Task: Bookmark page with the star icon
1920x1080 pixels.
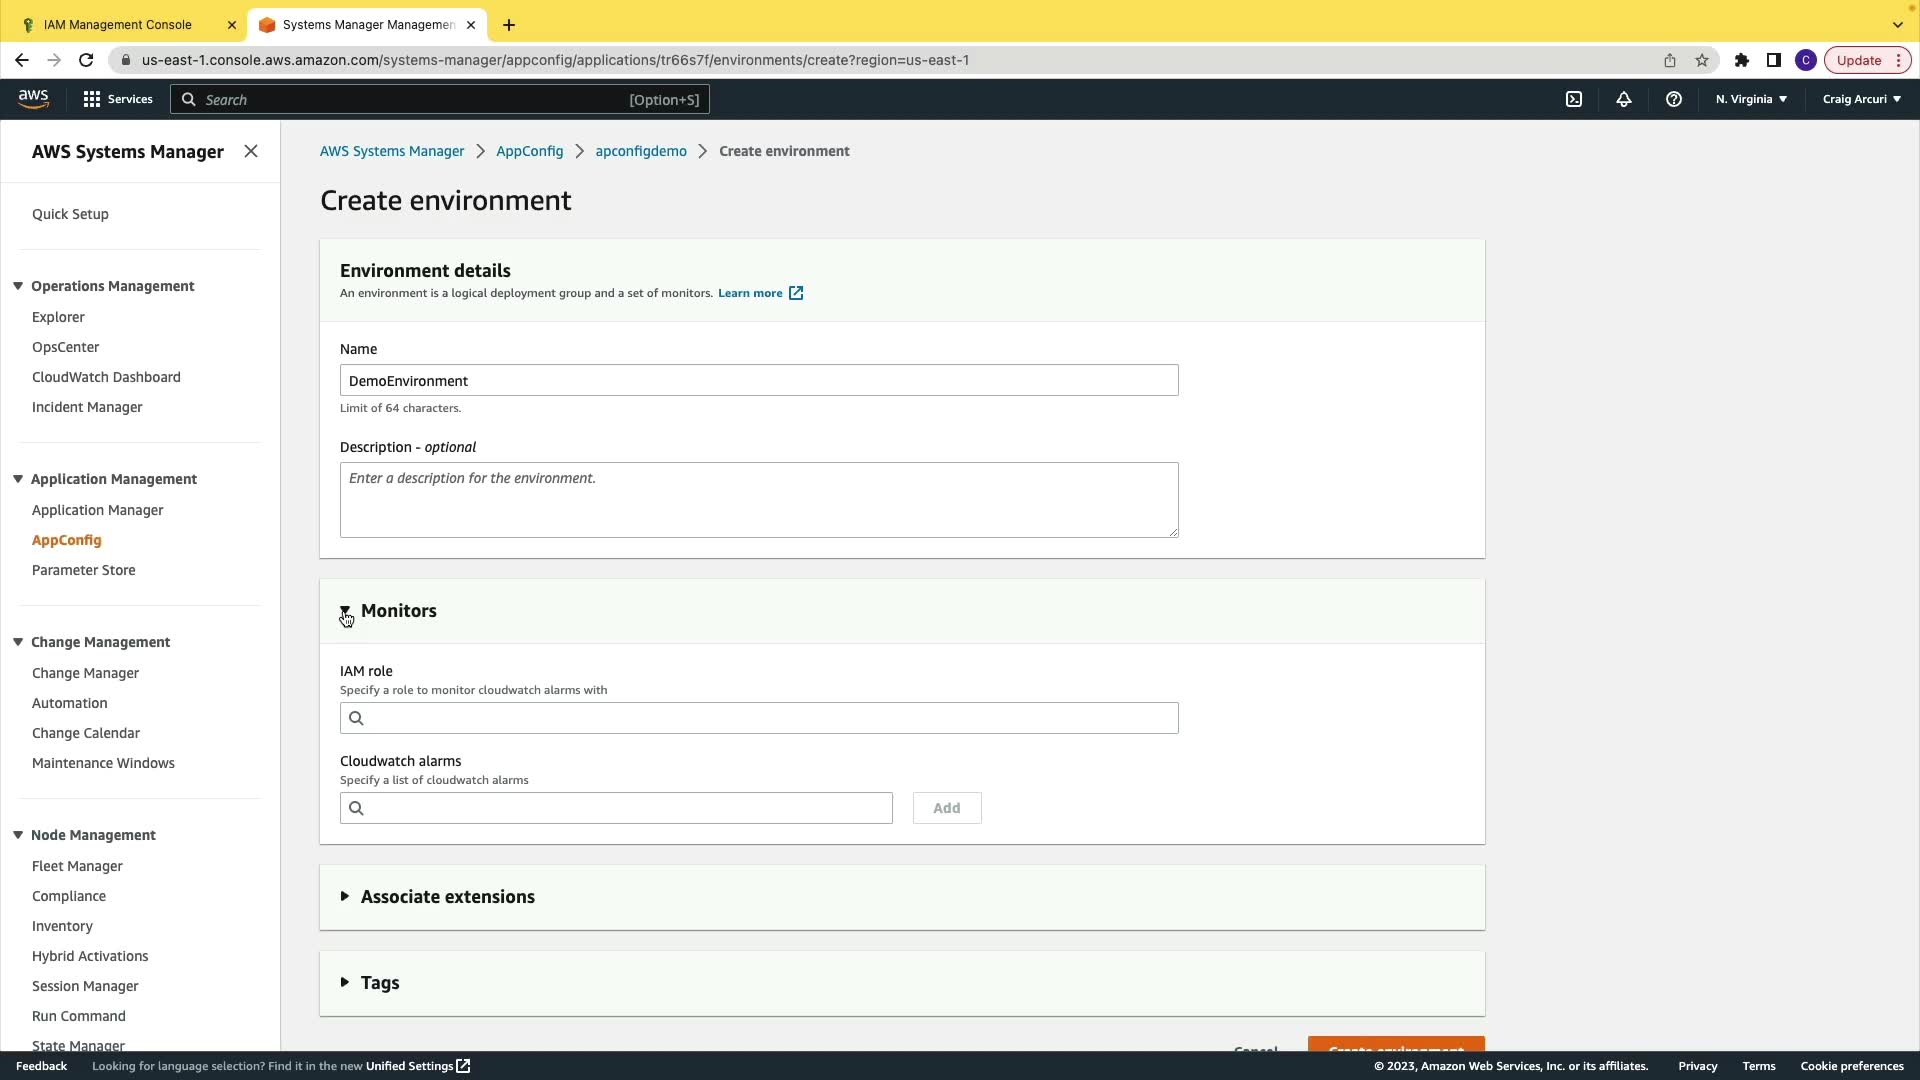Action: point(1702,60)
